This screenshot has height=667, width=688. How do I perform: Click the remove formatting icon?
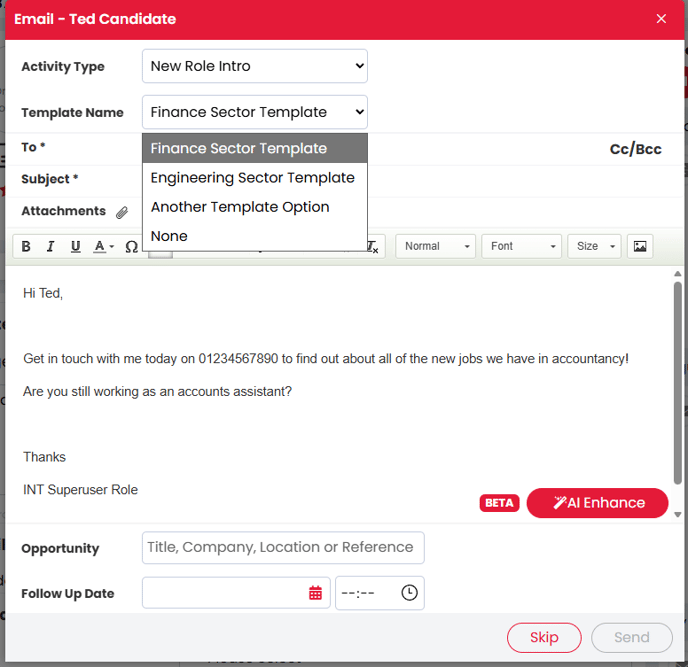click(x=374, y=246)
